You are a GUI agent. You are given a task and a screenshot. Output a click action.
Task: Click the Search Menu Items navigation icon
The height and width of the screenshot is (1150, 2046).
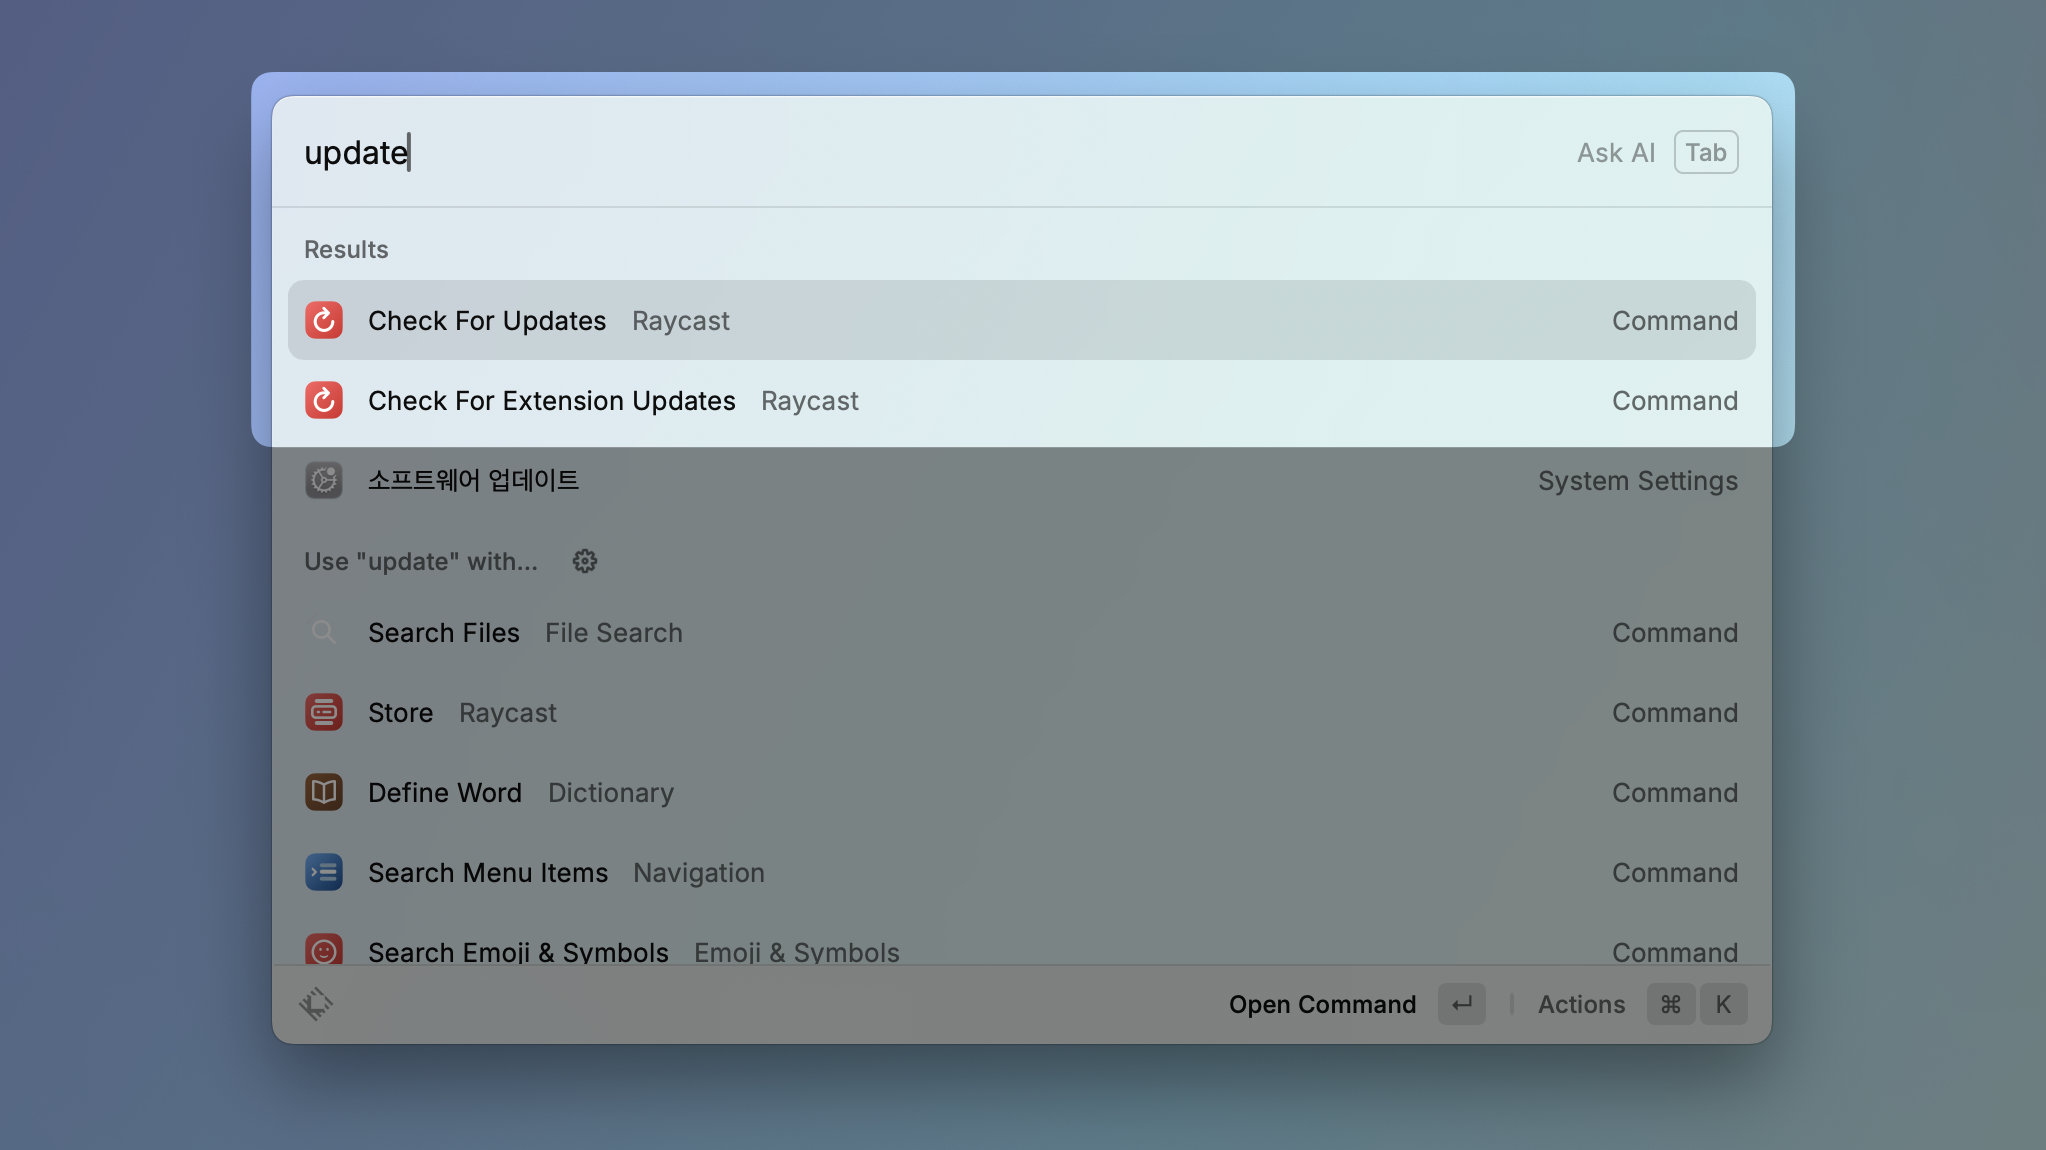(323, 872)
